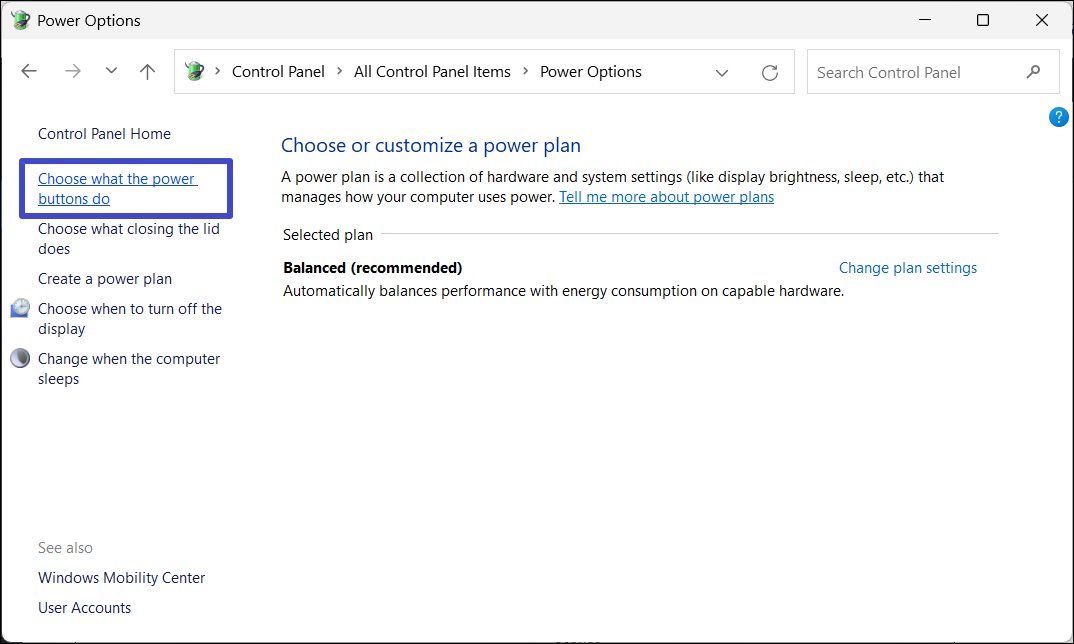Image resolution: width=1074 pixels, height=644 pixels.
Task: Refresh the Power Options page
Action: (x=770, y=73)
